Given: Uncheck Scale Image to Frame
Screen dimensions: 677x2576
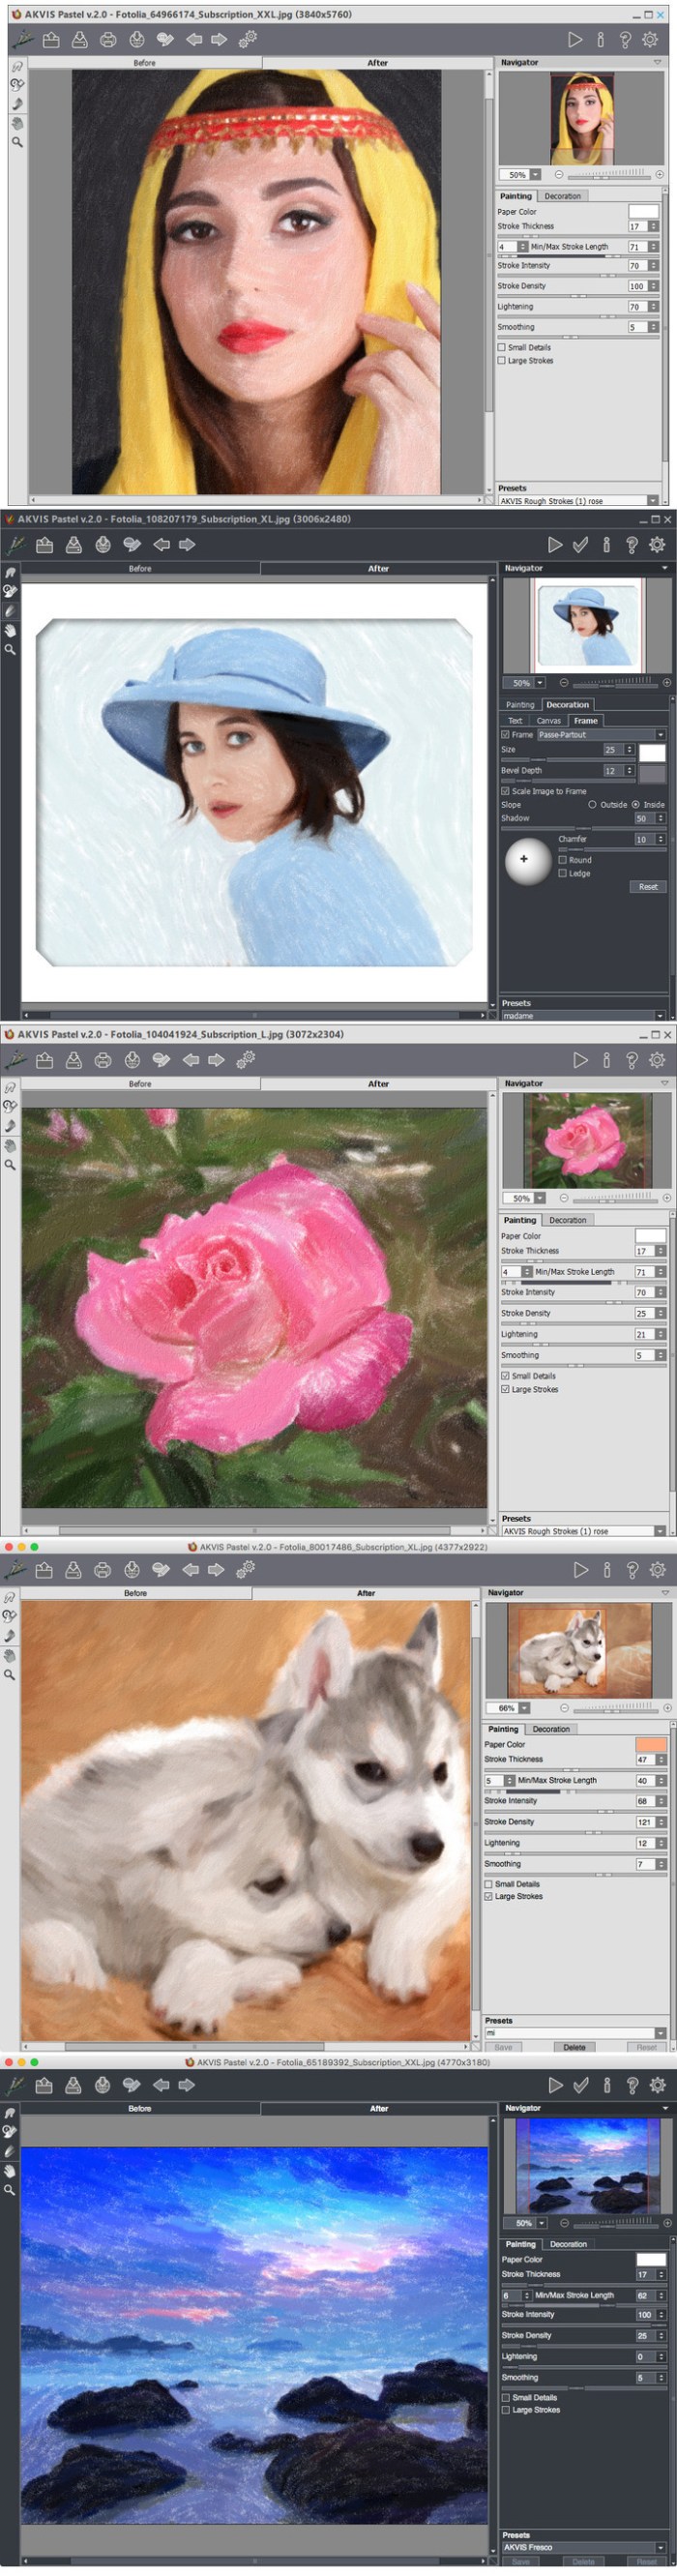Looking at the screenshot, I should pyautogui.click(x=505, y=791).
